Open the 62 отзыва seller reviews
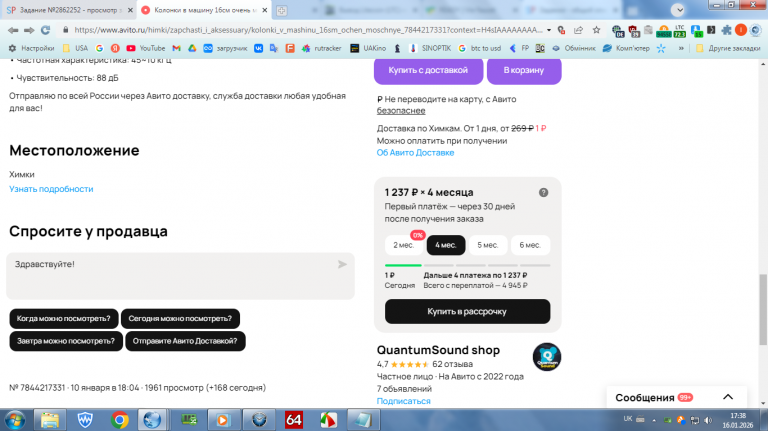 point(452,364)
